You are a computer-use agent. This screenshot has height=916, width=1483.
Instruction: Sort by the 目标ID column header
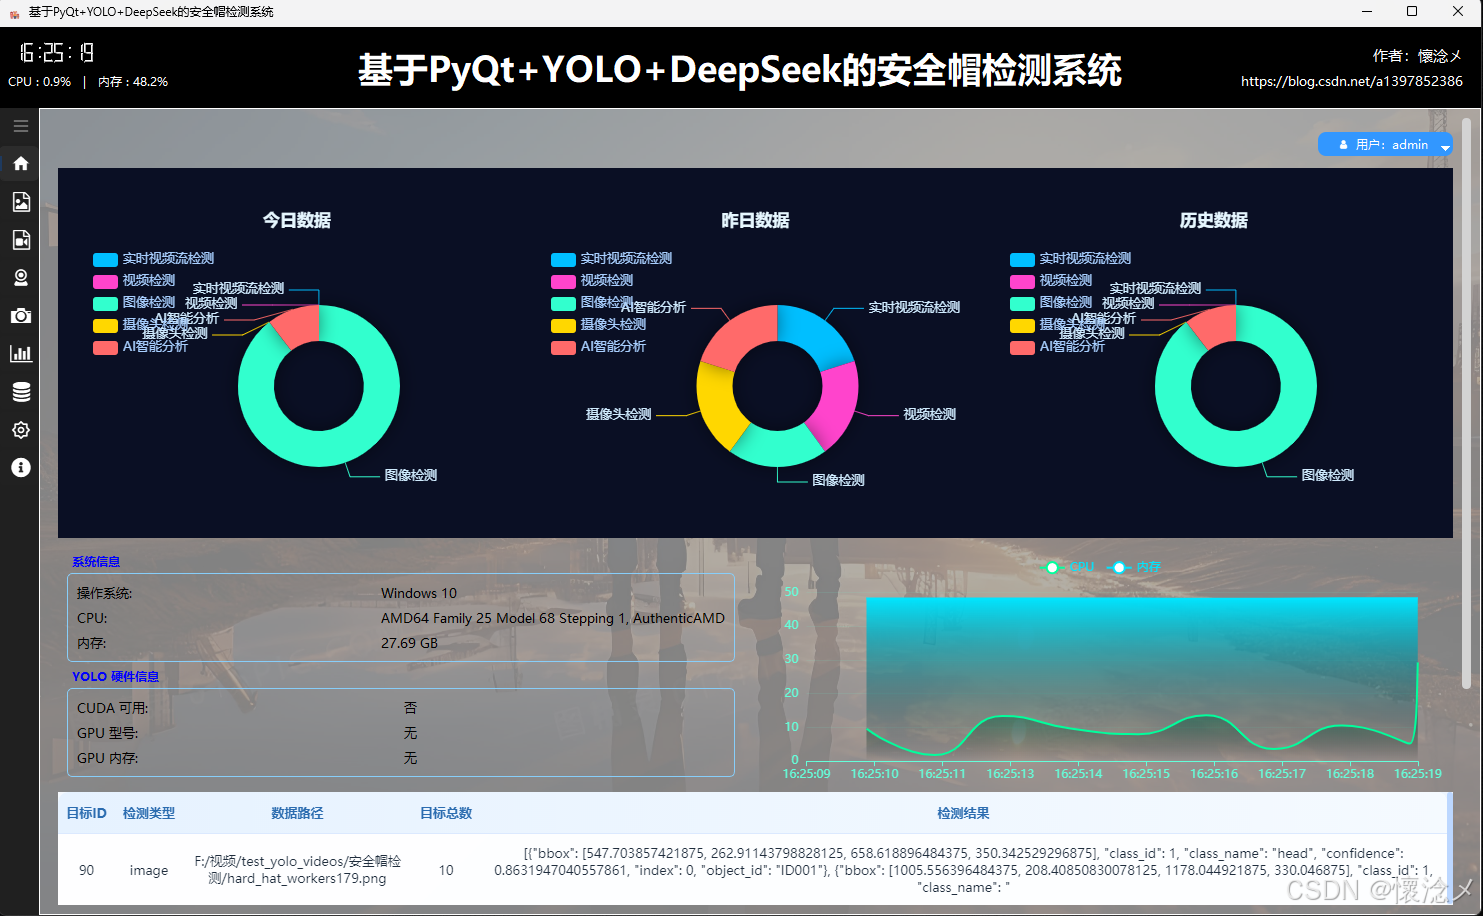pyautogui.click(x=86, y=813)
